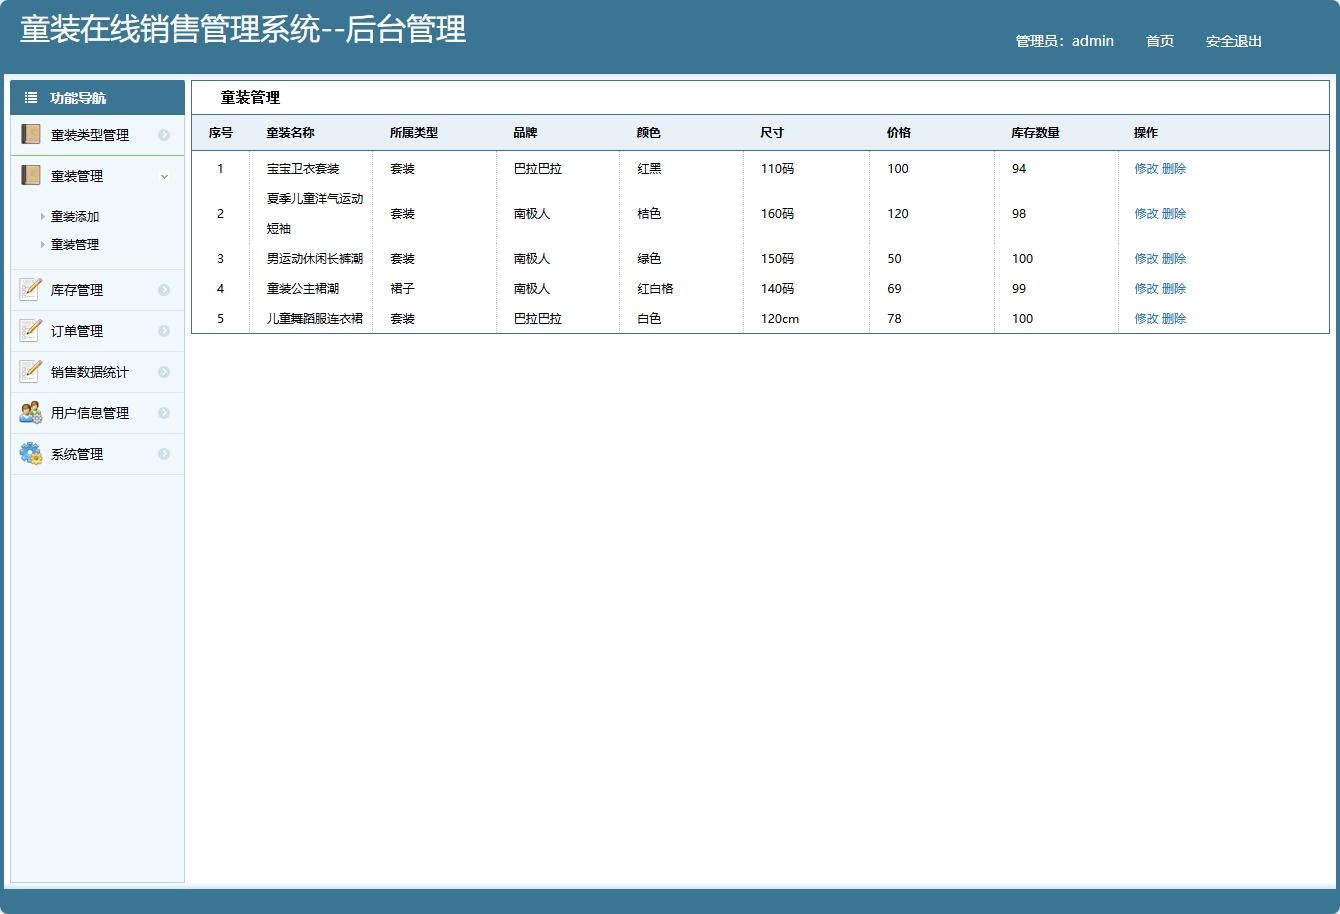Expand the 童装类型管理 menu via its chevron

[x=164, y=134]
